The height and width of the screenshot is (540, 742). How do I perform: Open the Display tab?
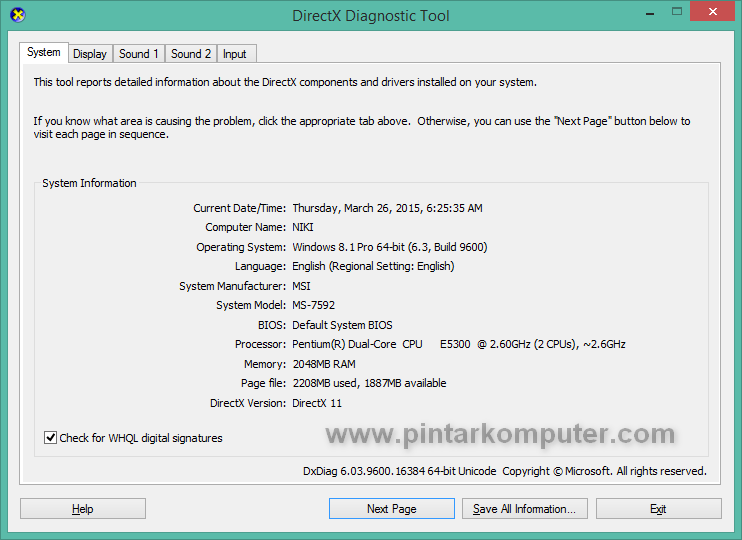[90, 54]
